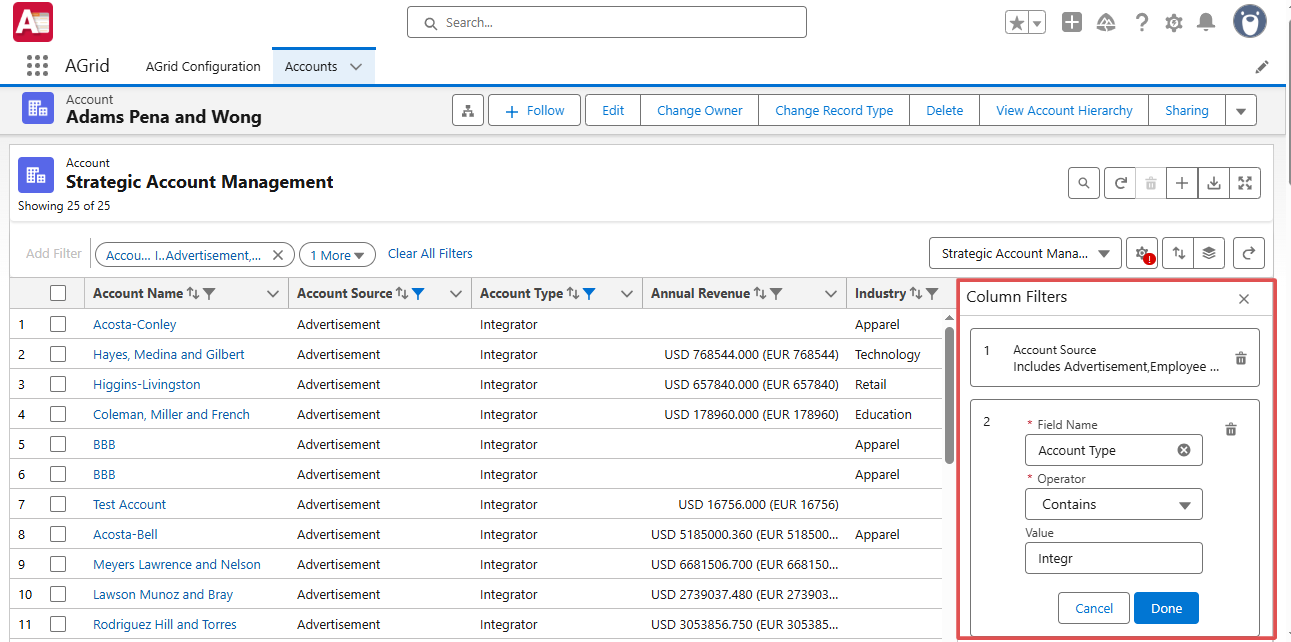Select the Hayes, Medina and Gilbert checkbox
Screen dimensions: 1291x642
tap(58, 354)
